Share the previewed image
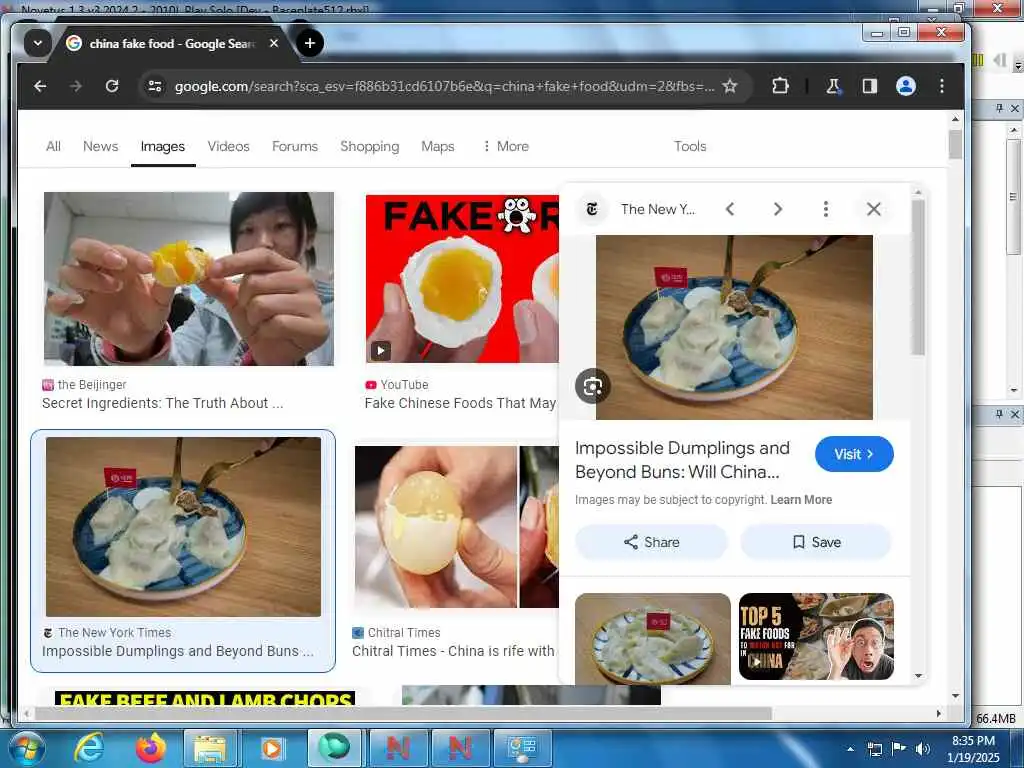This screenshot has width=1024, height=768. (652, 542)
